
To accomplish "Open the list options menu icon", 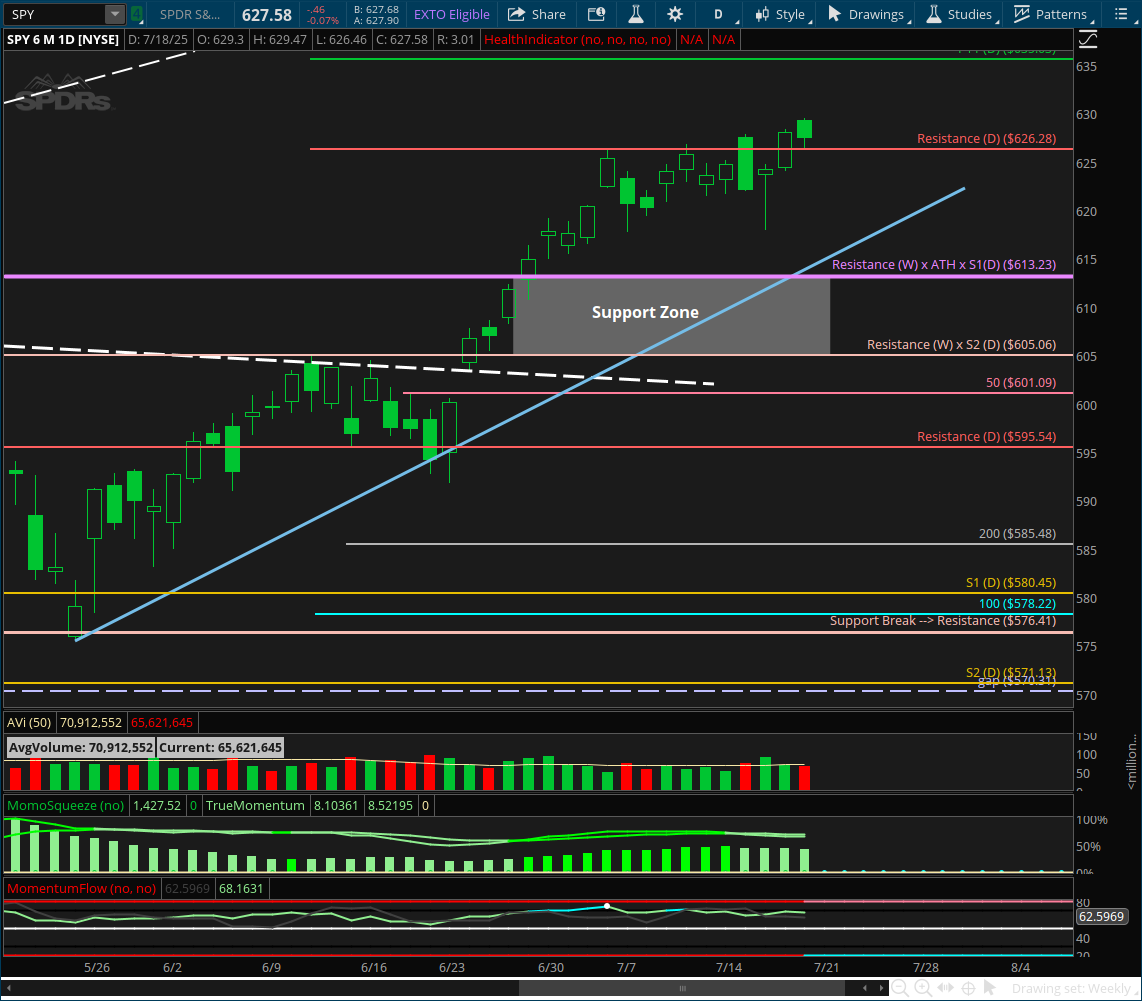I will [x=1121, y=14].
